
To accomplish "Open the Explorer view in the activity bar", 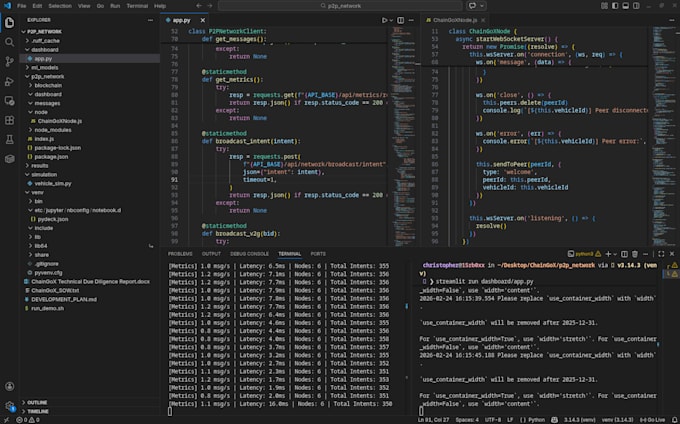I will click(9, 22).
